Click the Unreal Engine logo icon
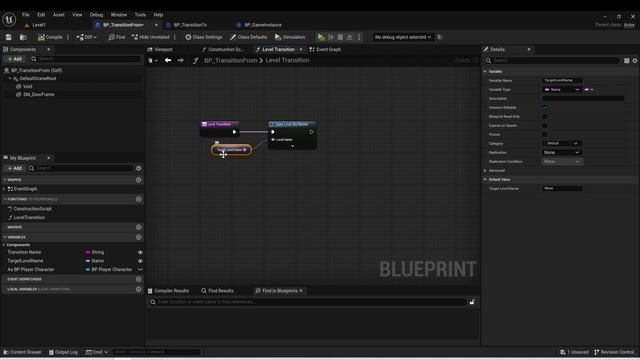The height and width of the screenshot is (360, 640). click(9, 19)
